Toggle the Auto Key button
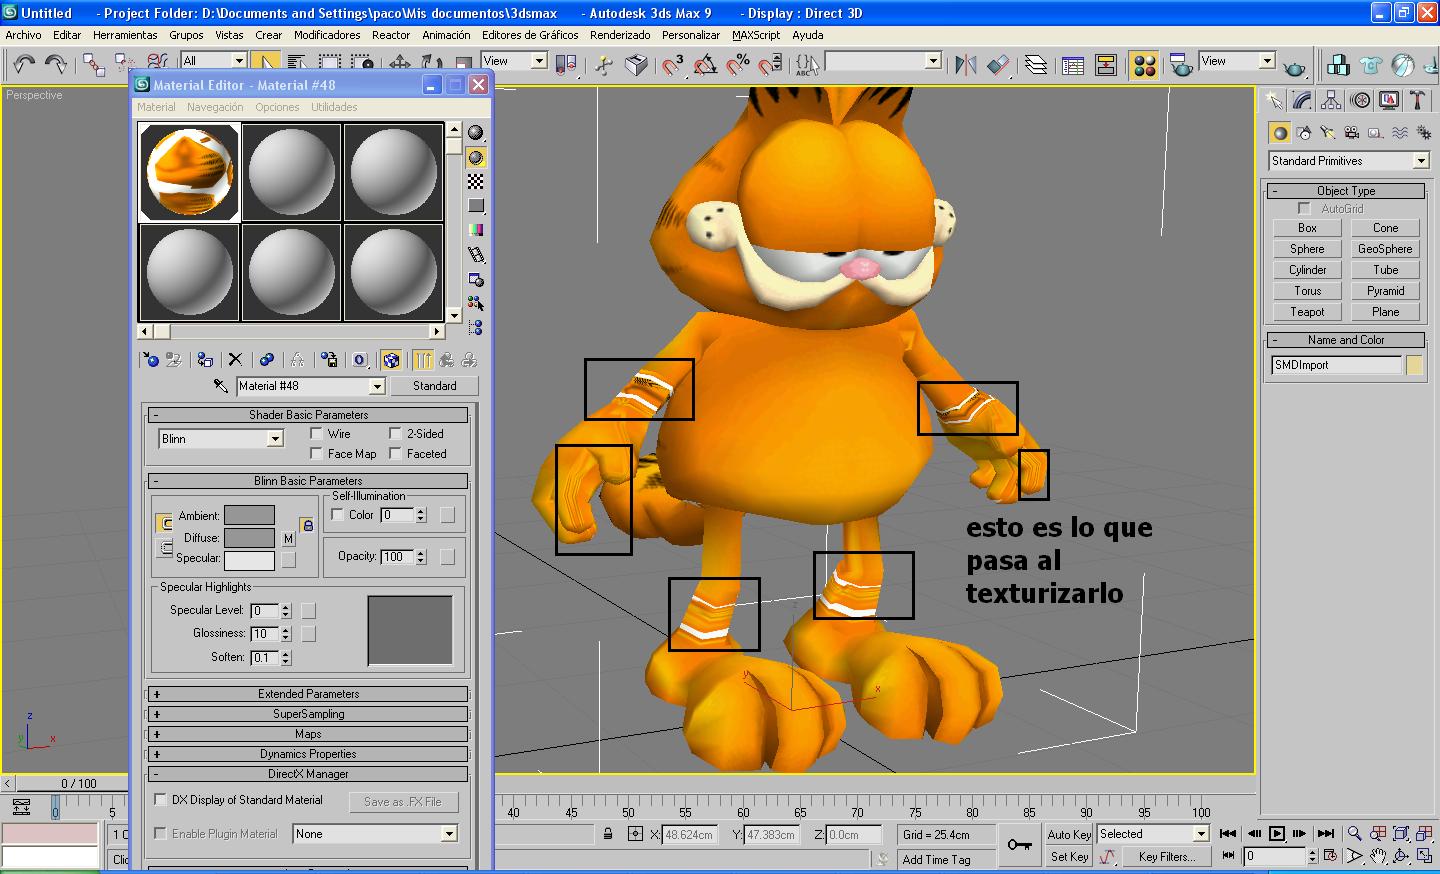The width and height of the screenshot is (1440, 874). [x=1069, y=834]
